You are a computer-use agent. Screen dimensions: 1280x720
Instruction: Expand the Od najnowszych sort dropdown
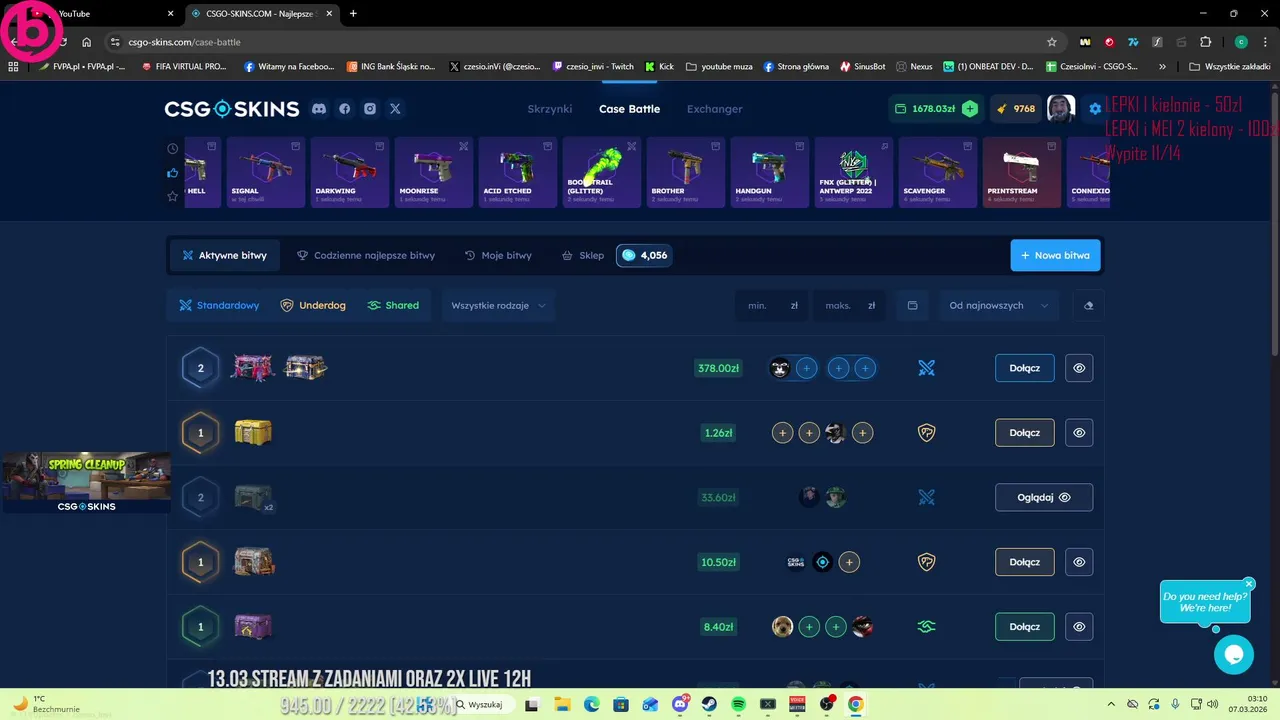click(x=998, y=305)
